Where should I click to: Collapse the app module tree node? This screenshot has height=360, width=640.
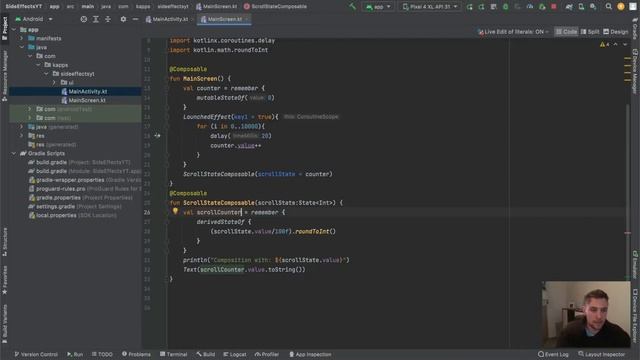pyautogui.click(x=14, y=30)
